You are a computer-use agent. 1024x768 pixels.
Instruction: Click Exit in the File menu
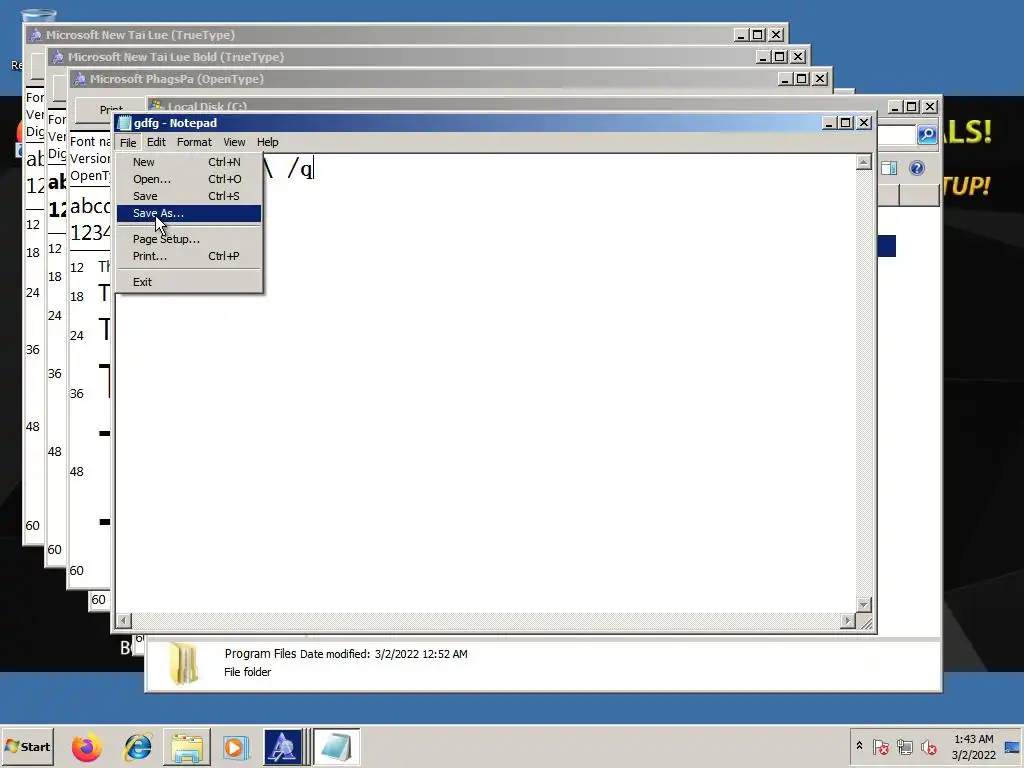(189, 282)
